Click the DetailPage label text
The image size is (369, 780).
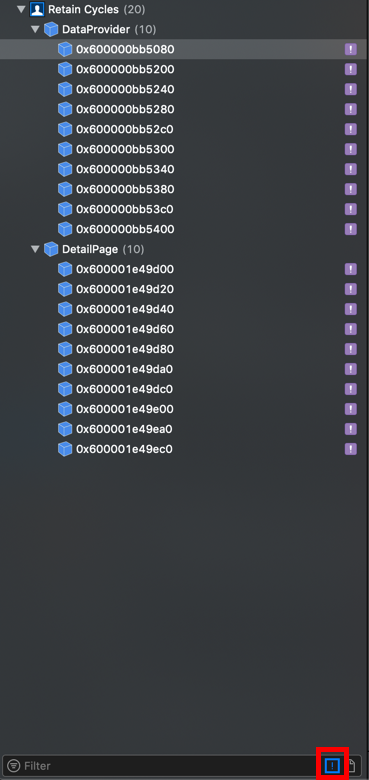[x=90, y=249]
